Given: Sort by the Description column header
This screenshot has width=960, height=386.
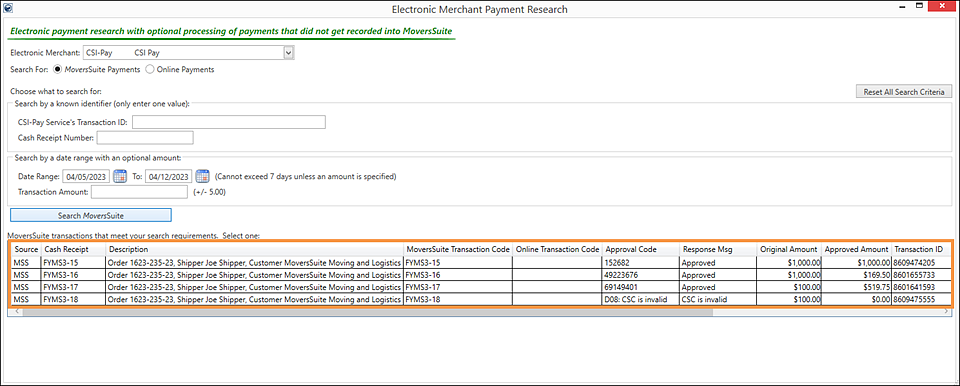Looking at the screenshot, I should pos(255,249).
